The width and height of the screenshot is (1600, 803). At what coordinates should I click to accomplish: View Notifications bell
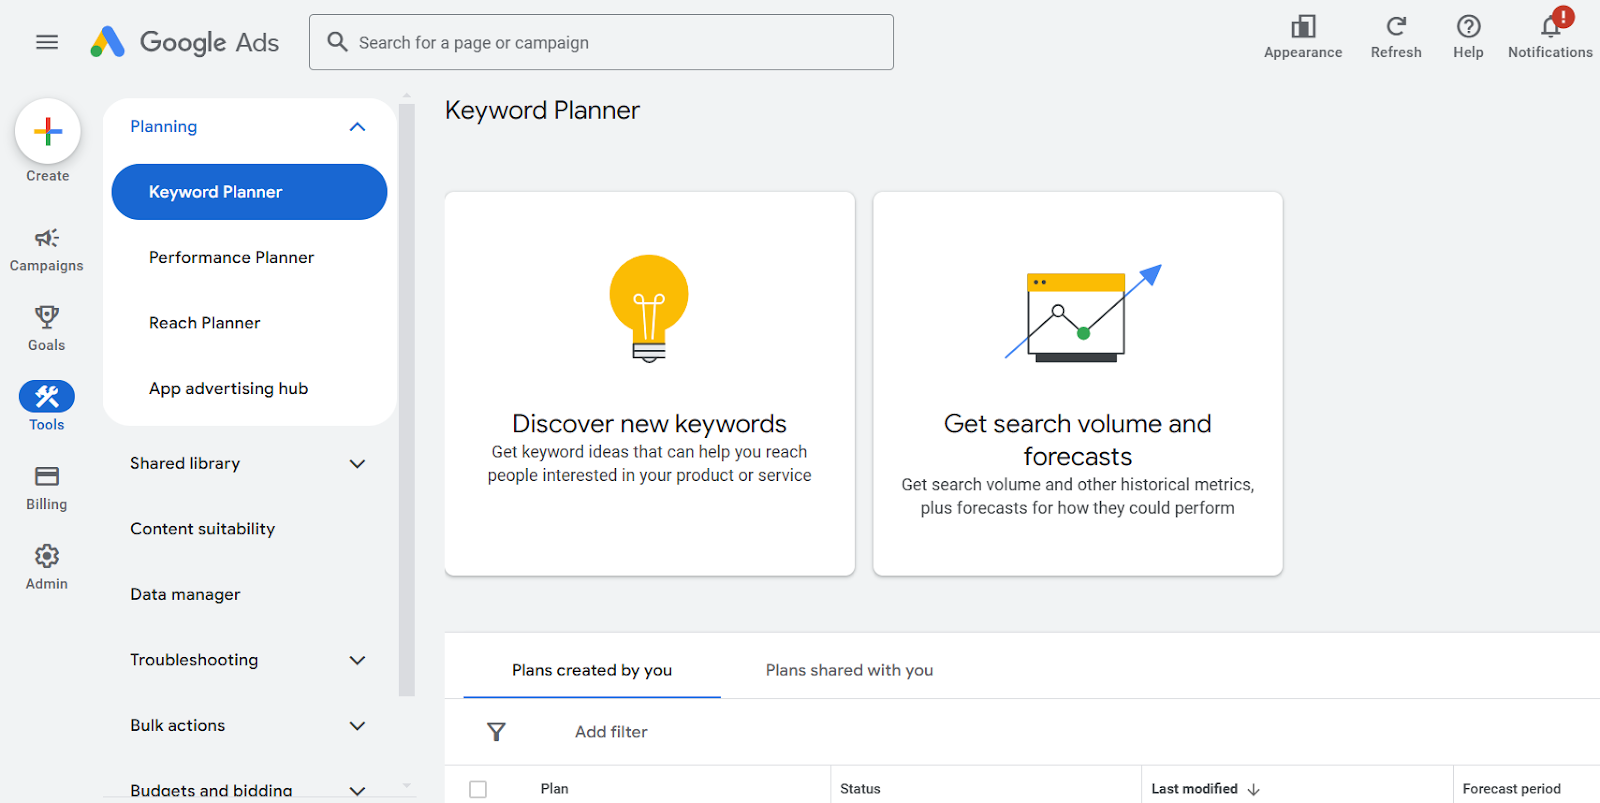[x=1551, y=26]
